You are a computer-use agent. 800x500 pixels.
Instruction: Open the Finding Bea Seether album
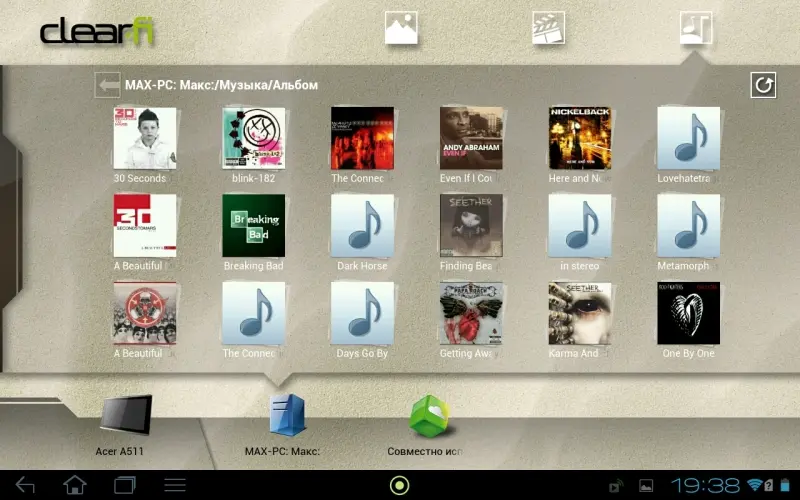[x=471, y=226]
